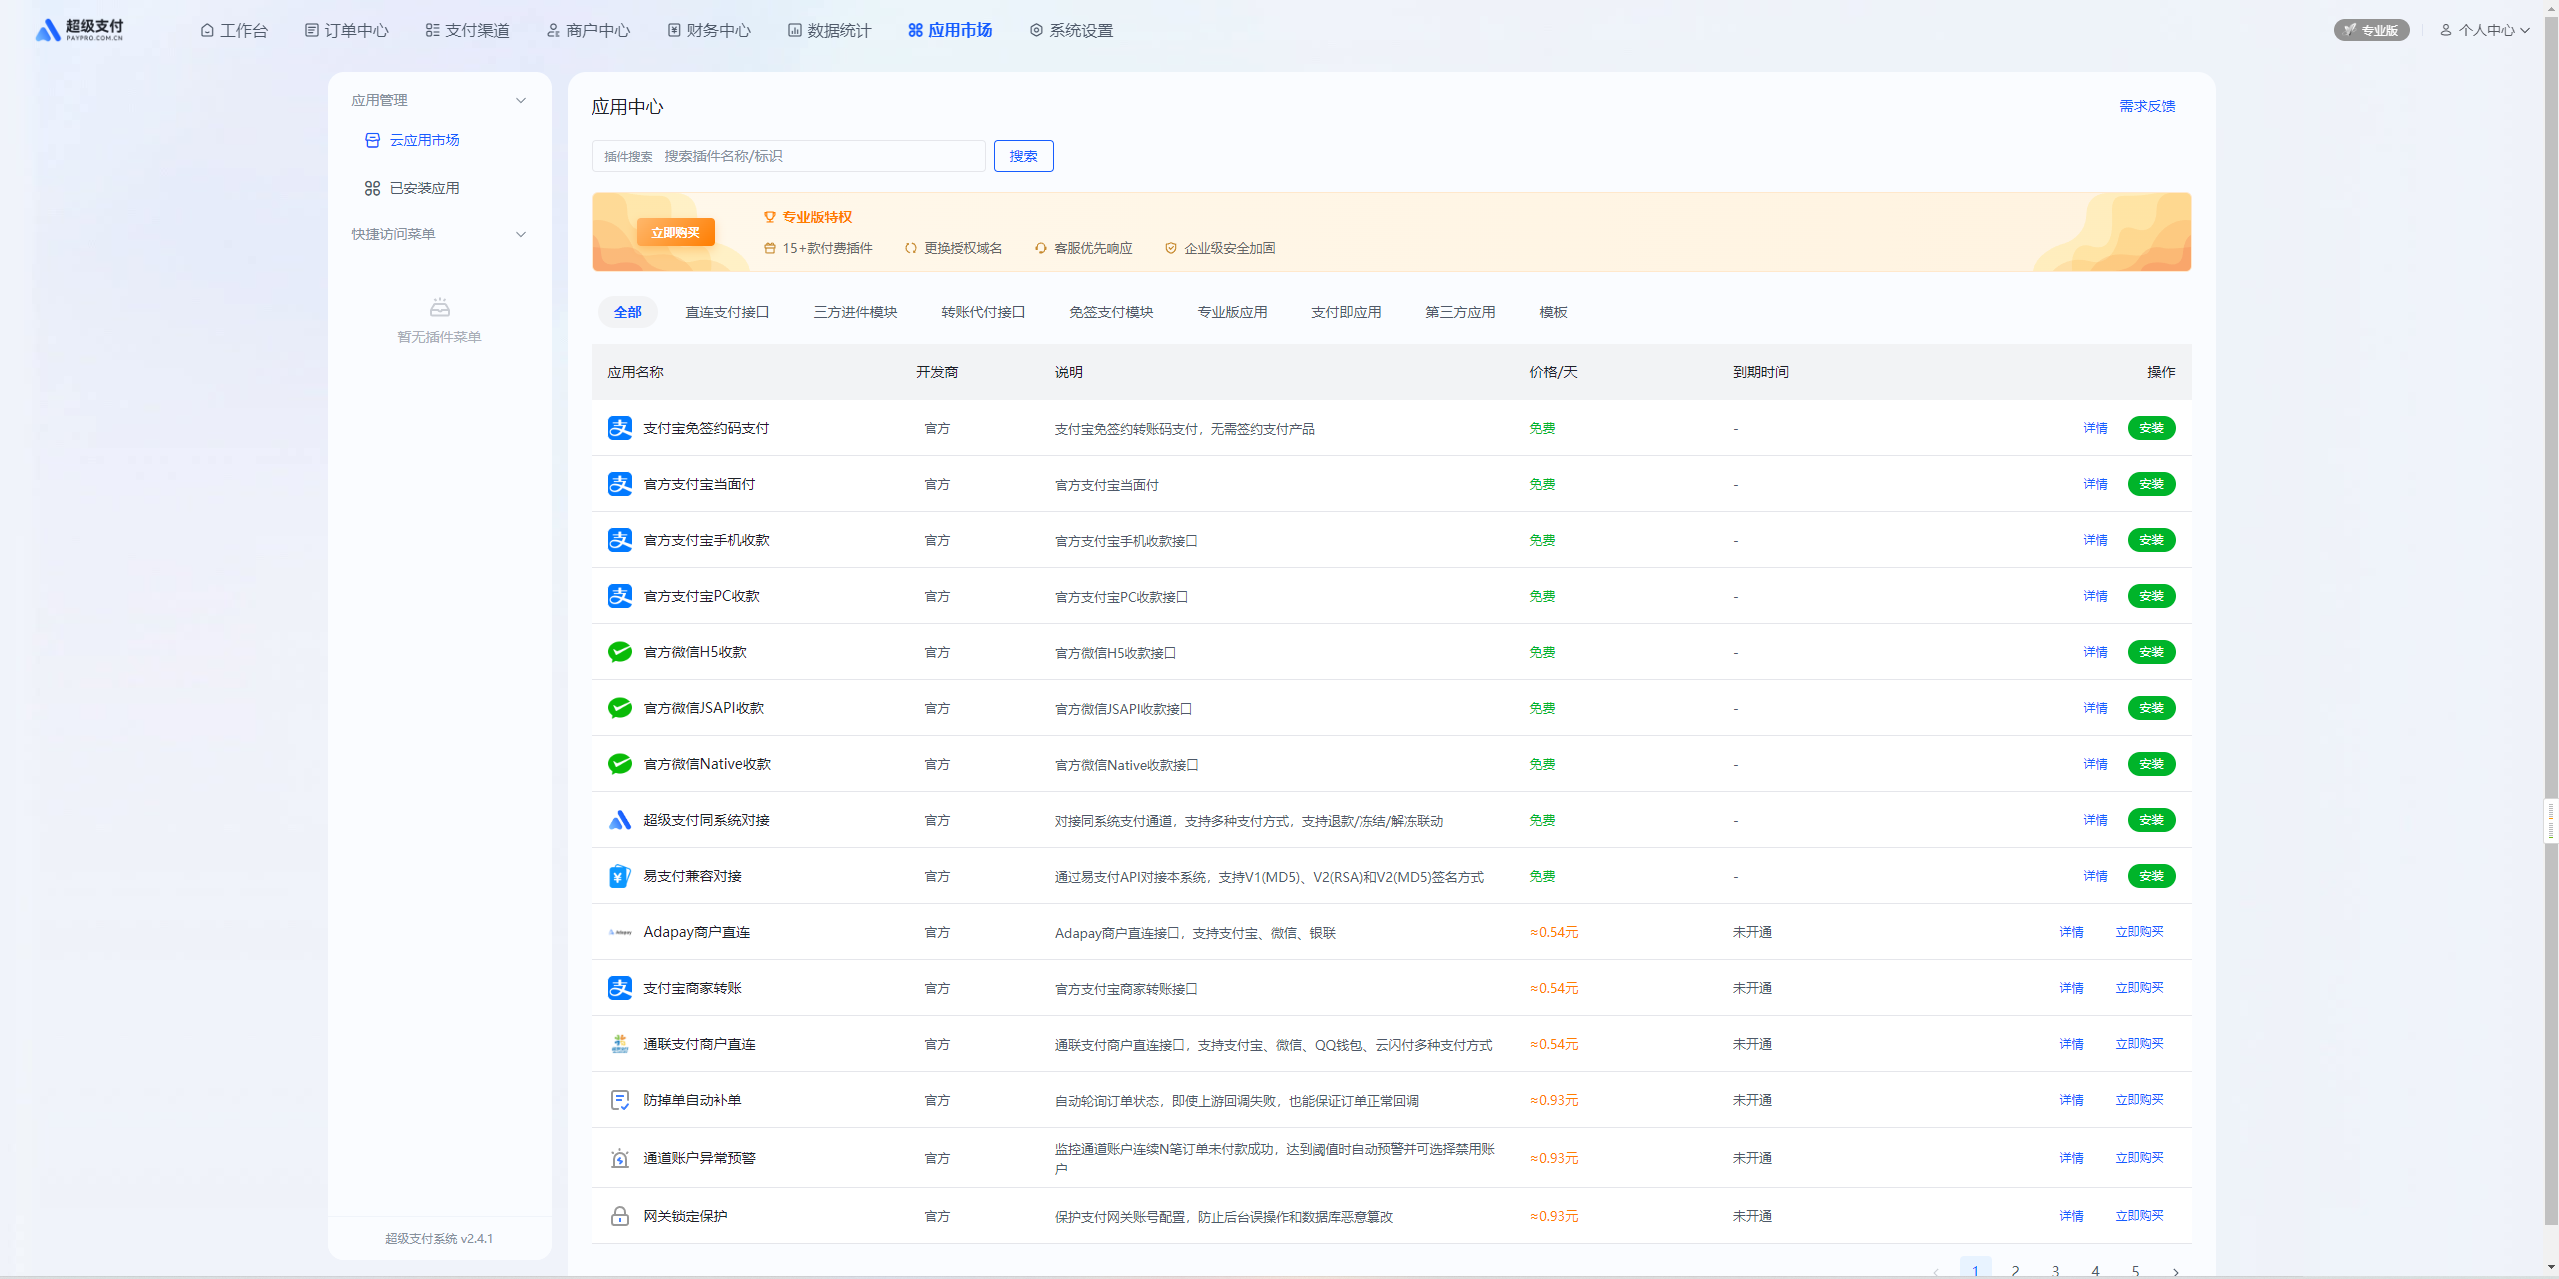This screenshot has height=1279, width=2559.
Task: Click the 超级支付 logo icon
Action: [48, 30]
